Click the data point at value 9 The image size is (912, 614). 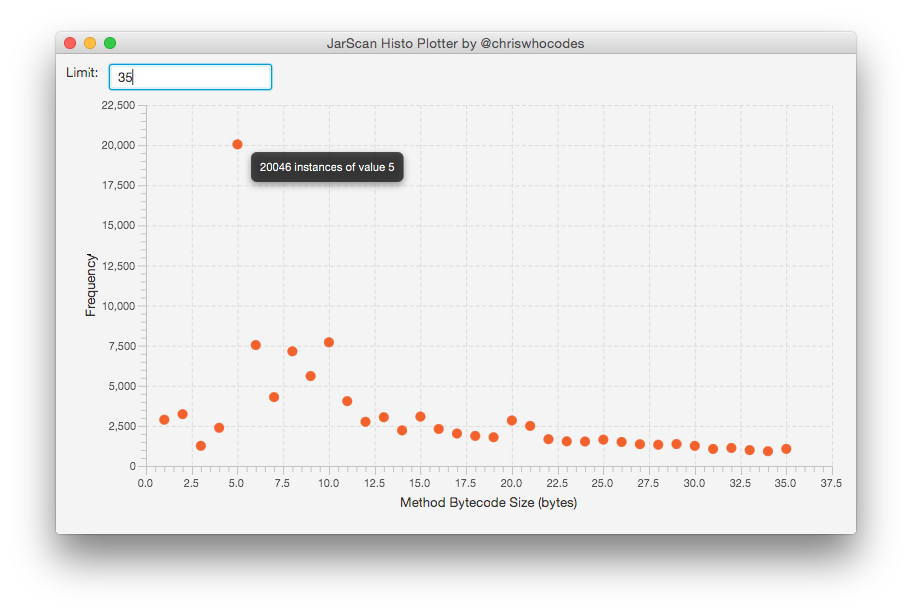pyautogui.click(x=311, y=376)
